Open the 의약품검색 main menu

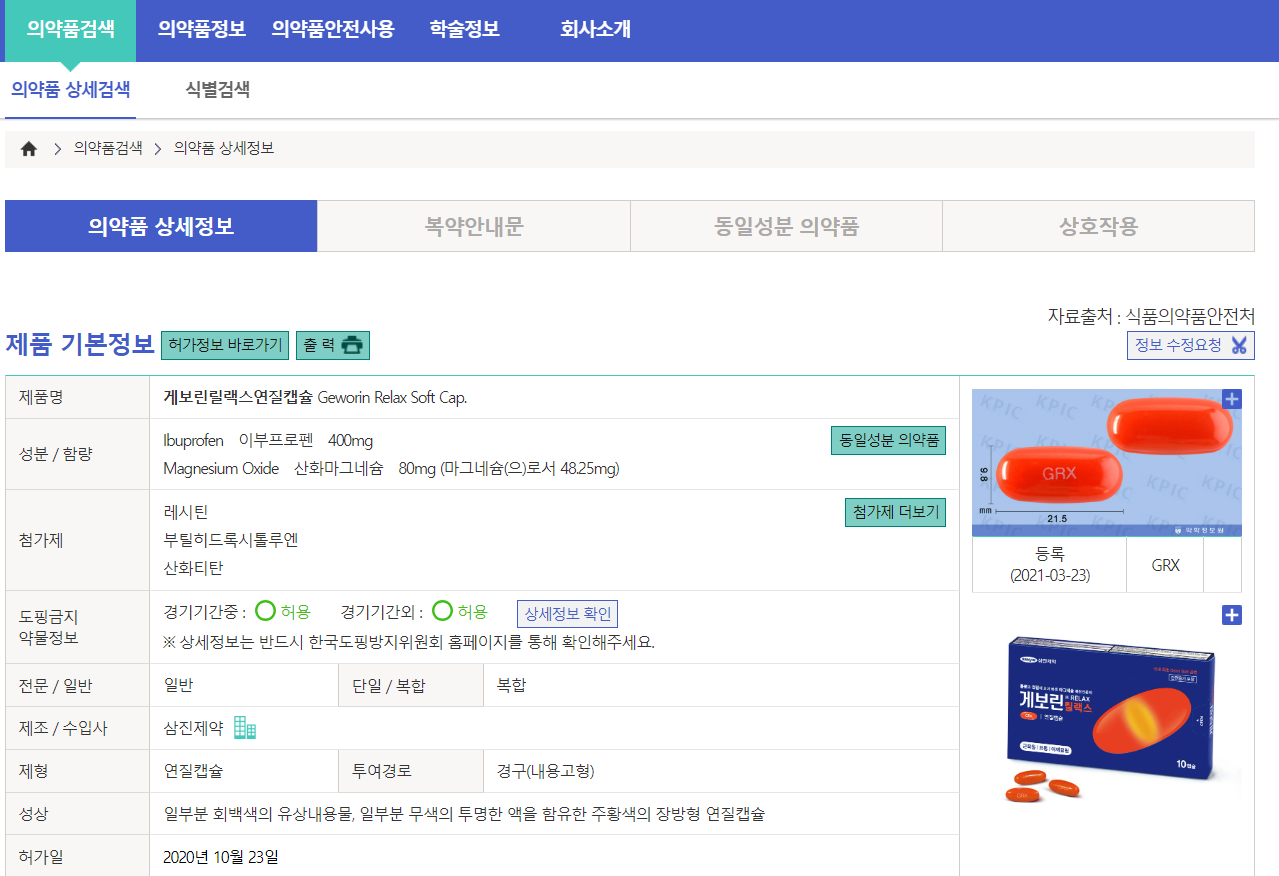(x=71, y=29)
